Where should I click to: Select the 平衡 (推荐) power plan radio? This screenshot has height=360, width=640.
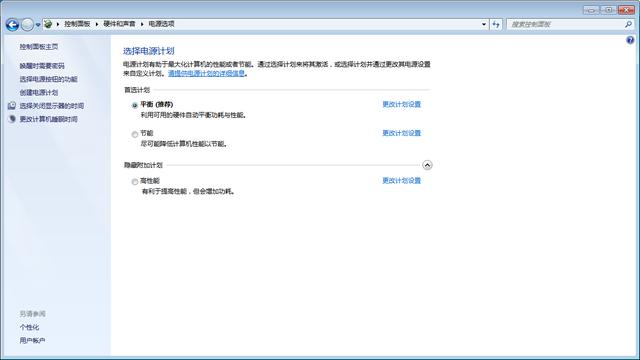click(x=135, y=105)
